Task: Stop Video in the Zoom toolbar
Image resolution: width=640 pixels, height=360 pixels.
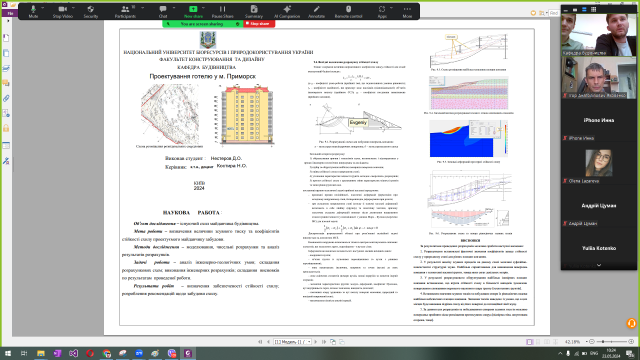Action: (x=62, y=11)
